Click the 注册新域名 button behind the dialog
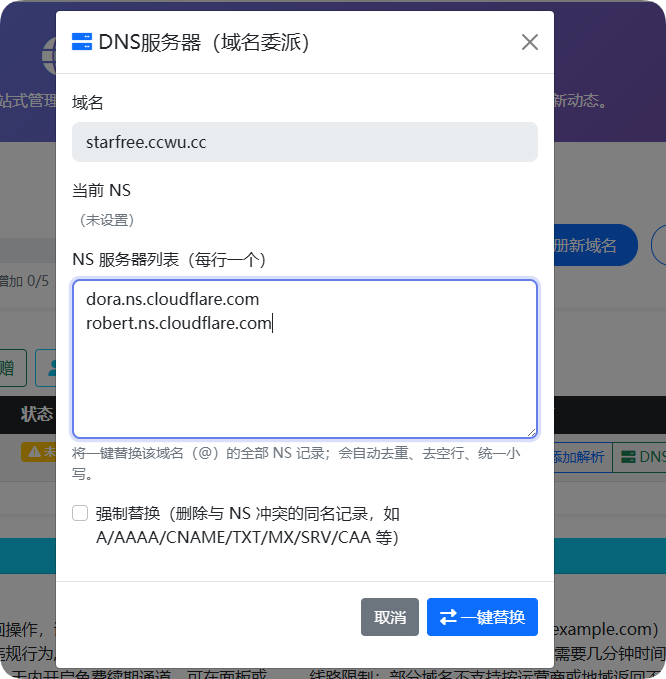The height and width of the screenshot is (679, 666). (595, 245)
